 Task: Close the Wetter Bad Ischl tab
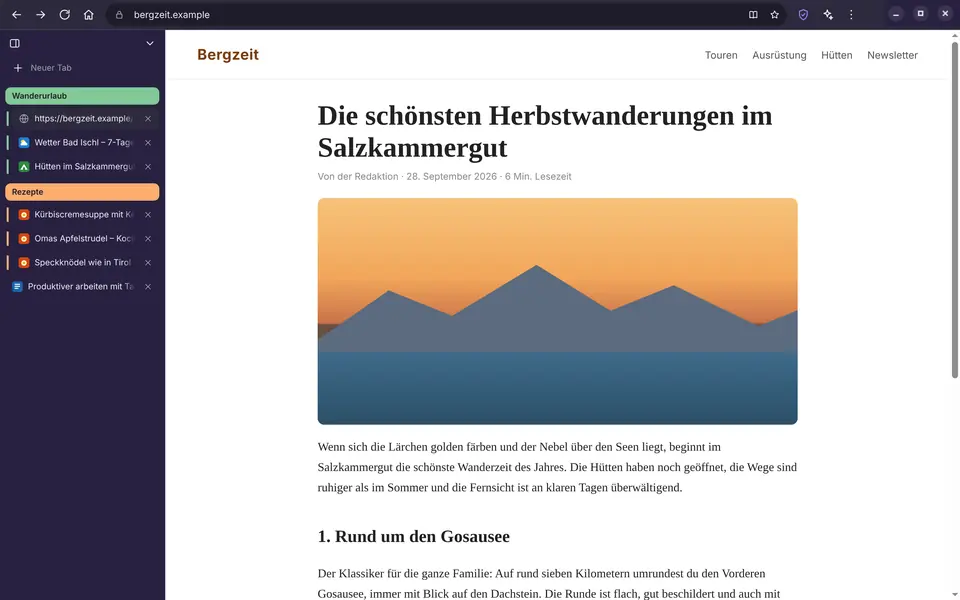pos(148,143)
